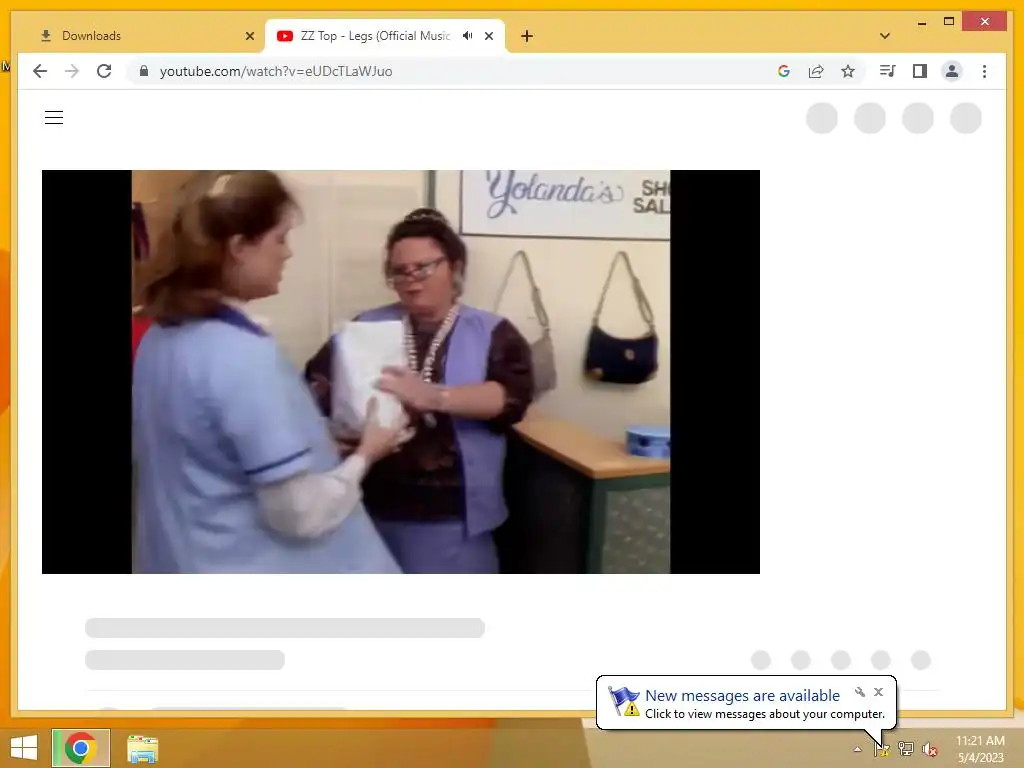Switch to the Downloads tab
The width and height of the screenshot is (1024, 768).
[x=137, y=36]
